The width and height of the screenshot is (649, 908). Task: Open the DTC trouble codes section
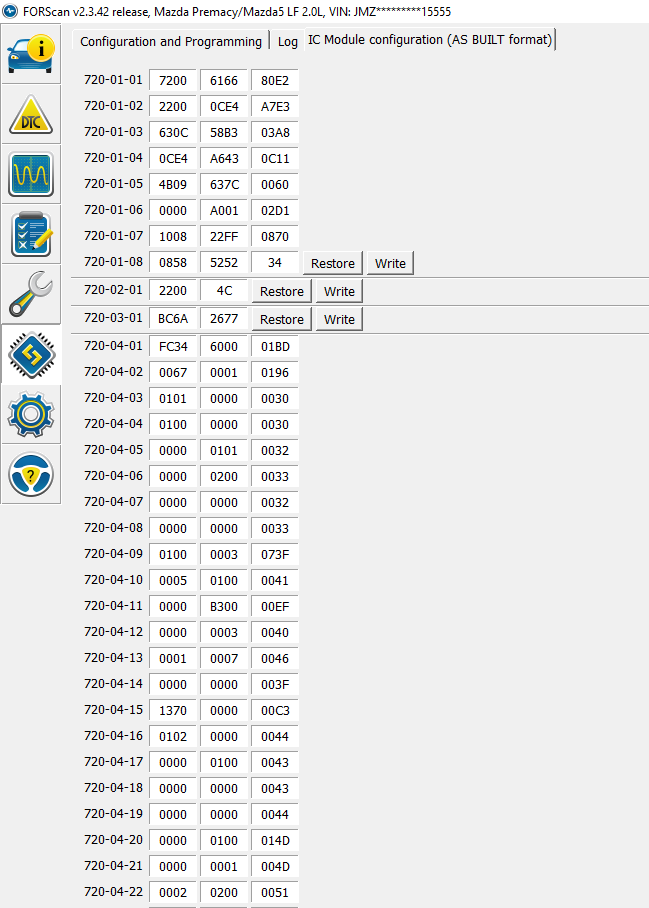click(x=31, y=114)
